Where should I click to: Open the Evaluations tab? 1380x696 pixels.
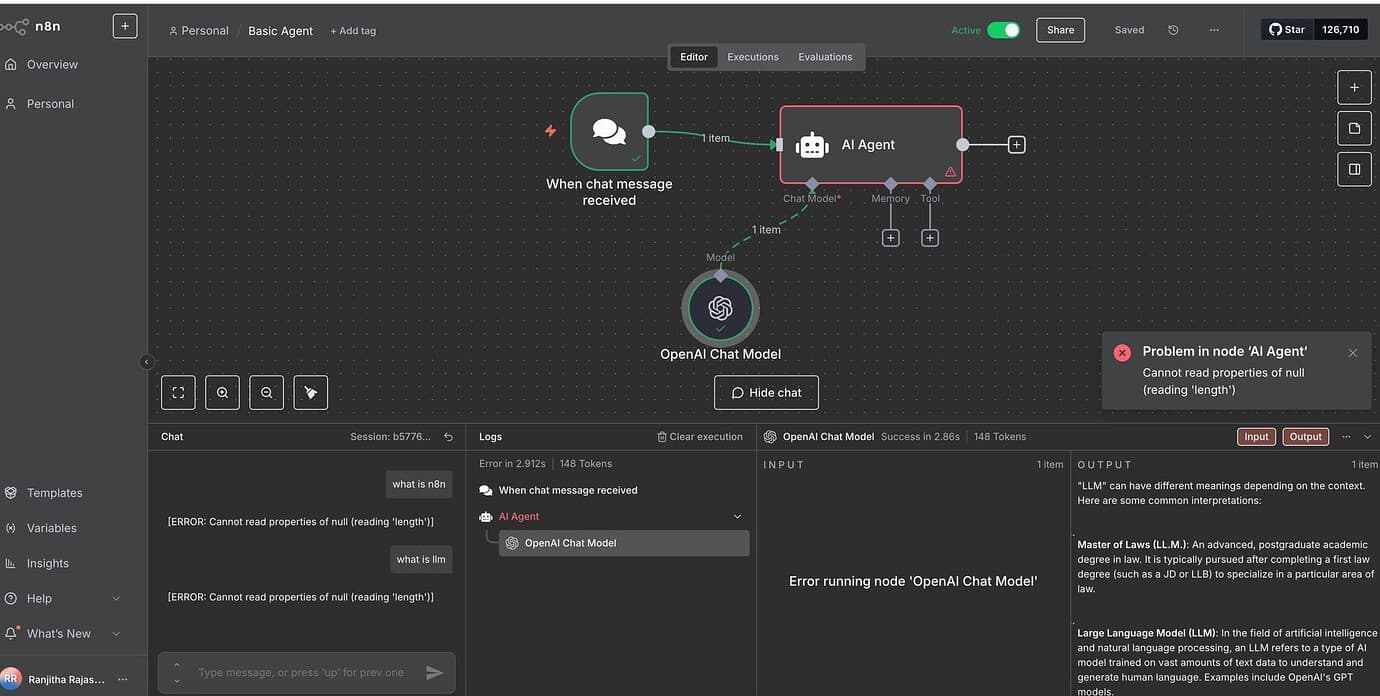tap(825, 57)
